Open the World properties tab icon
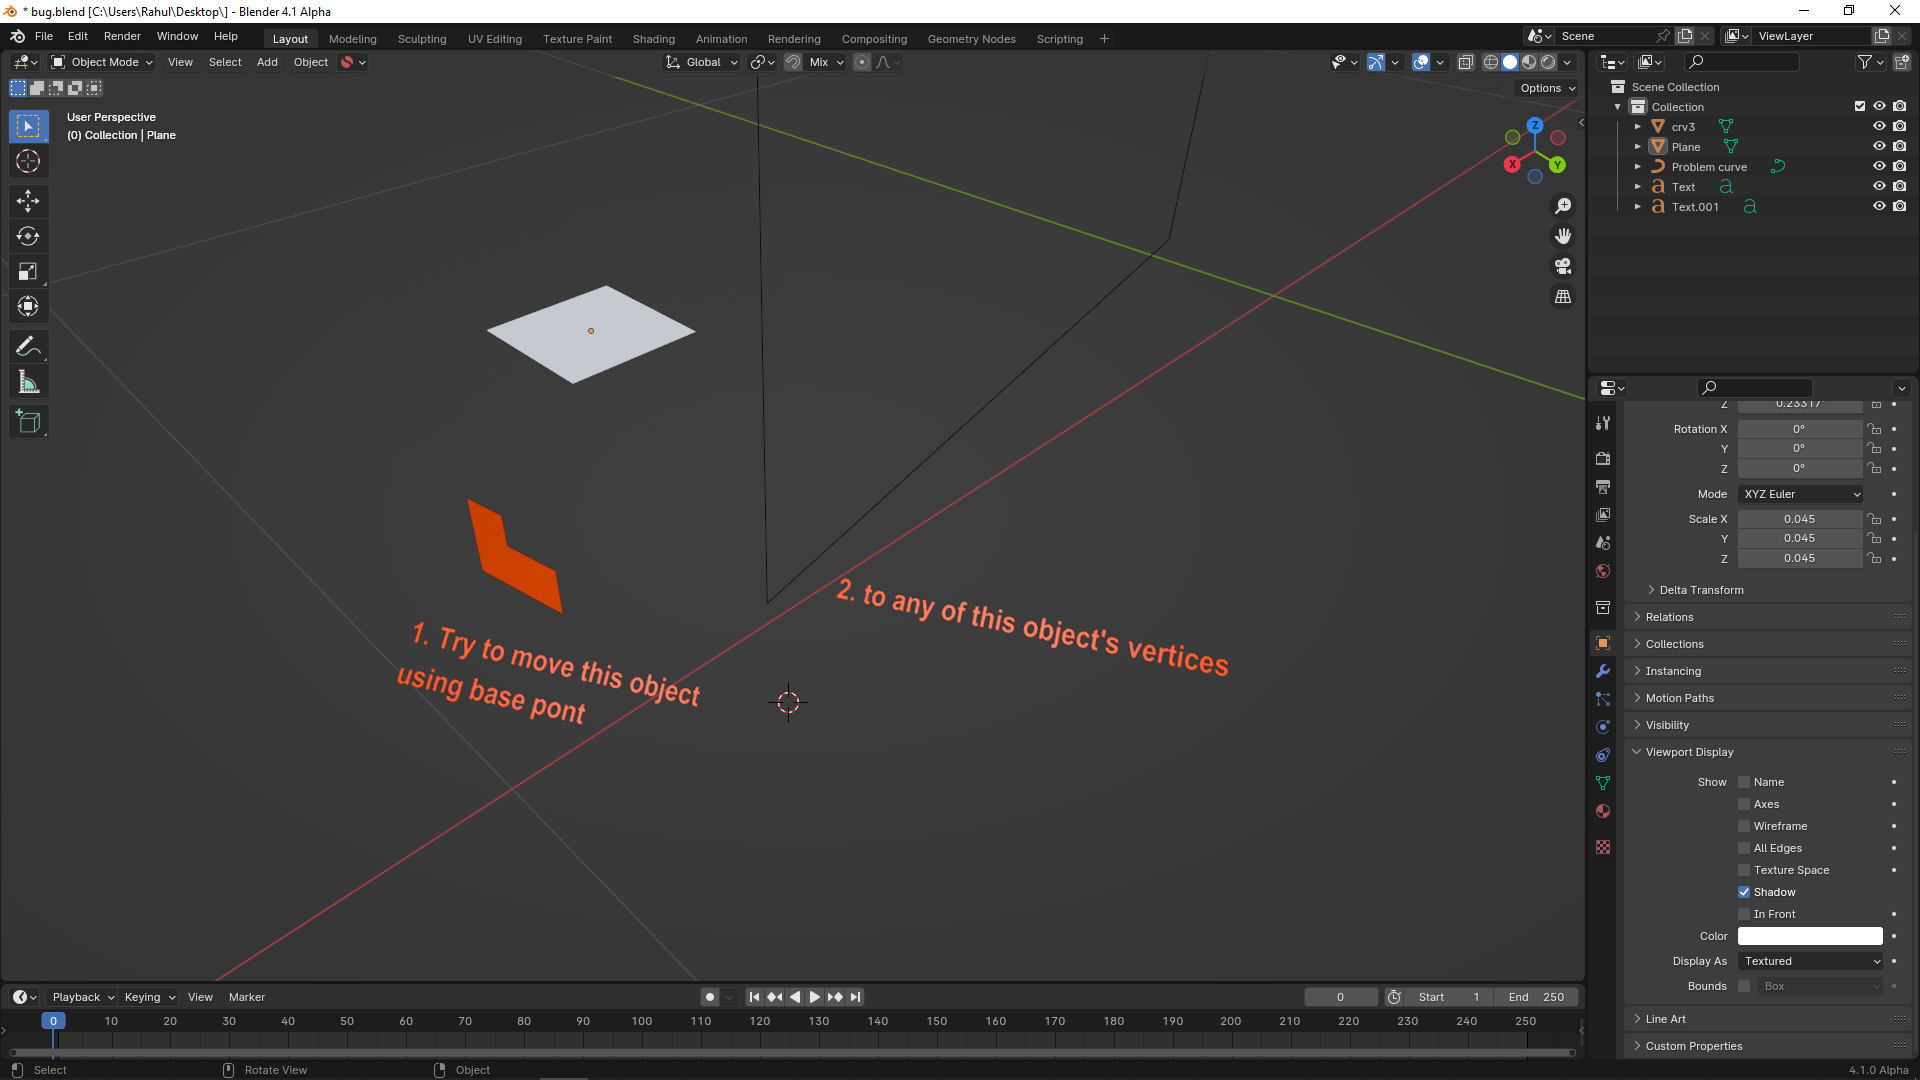Viewport: 1920px width, 1080px height. [x=1603, y=571]
